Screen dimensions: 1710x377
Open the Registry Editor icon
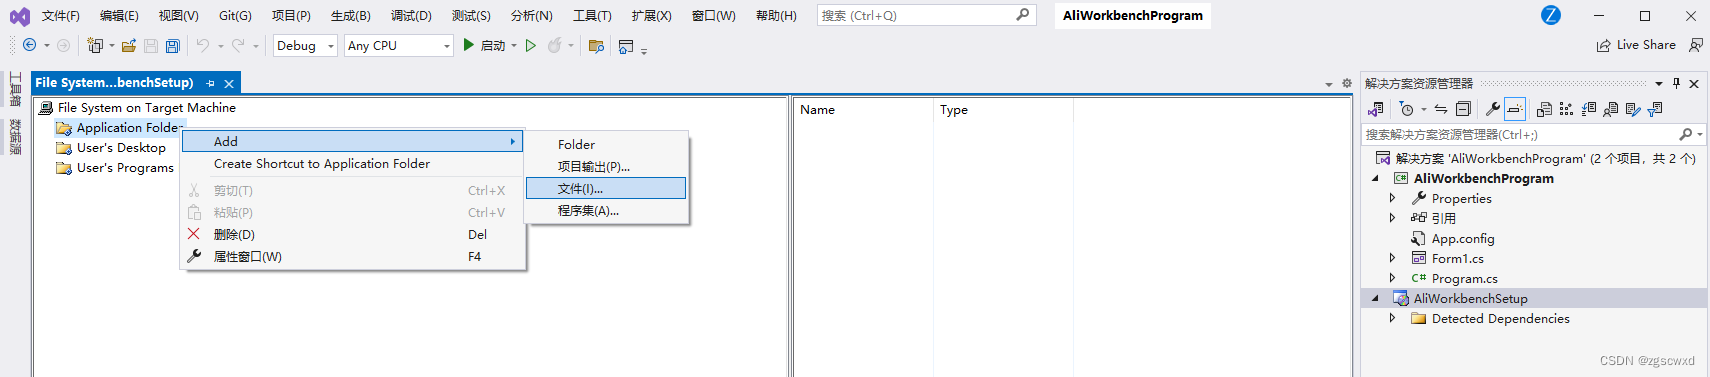[1566, 109]
